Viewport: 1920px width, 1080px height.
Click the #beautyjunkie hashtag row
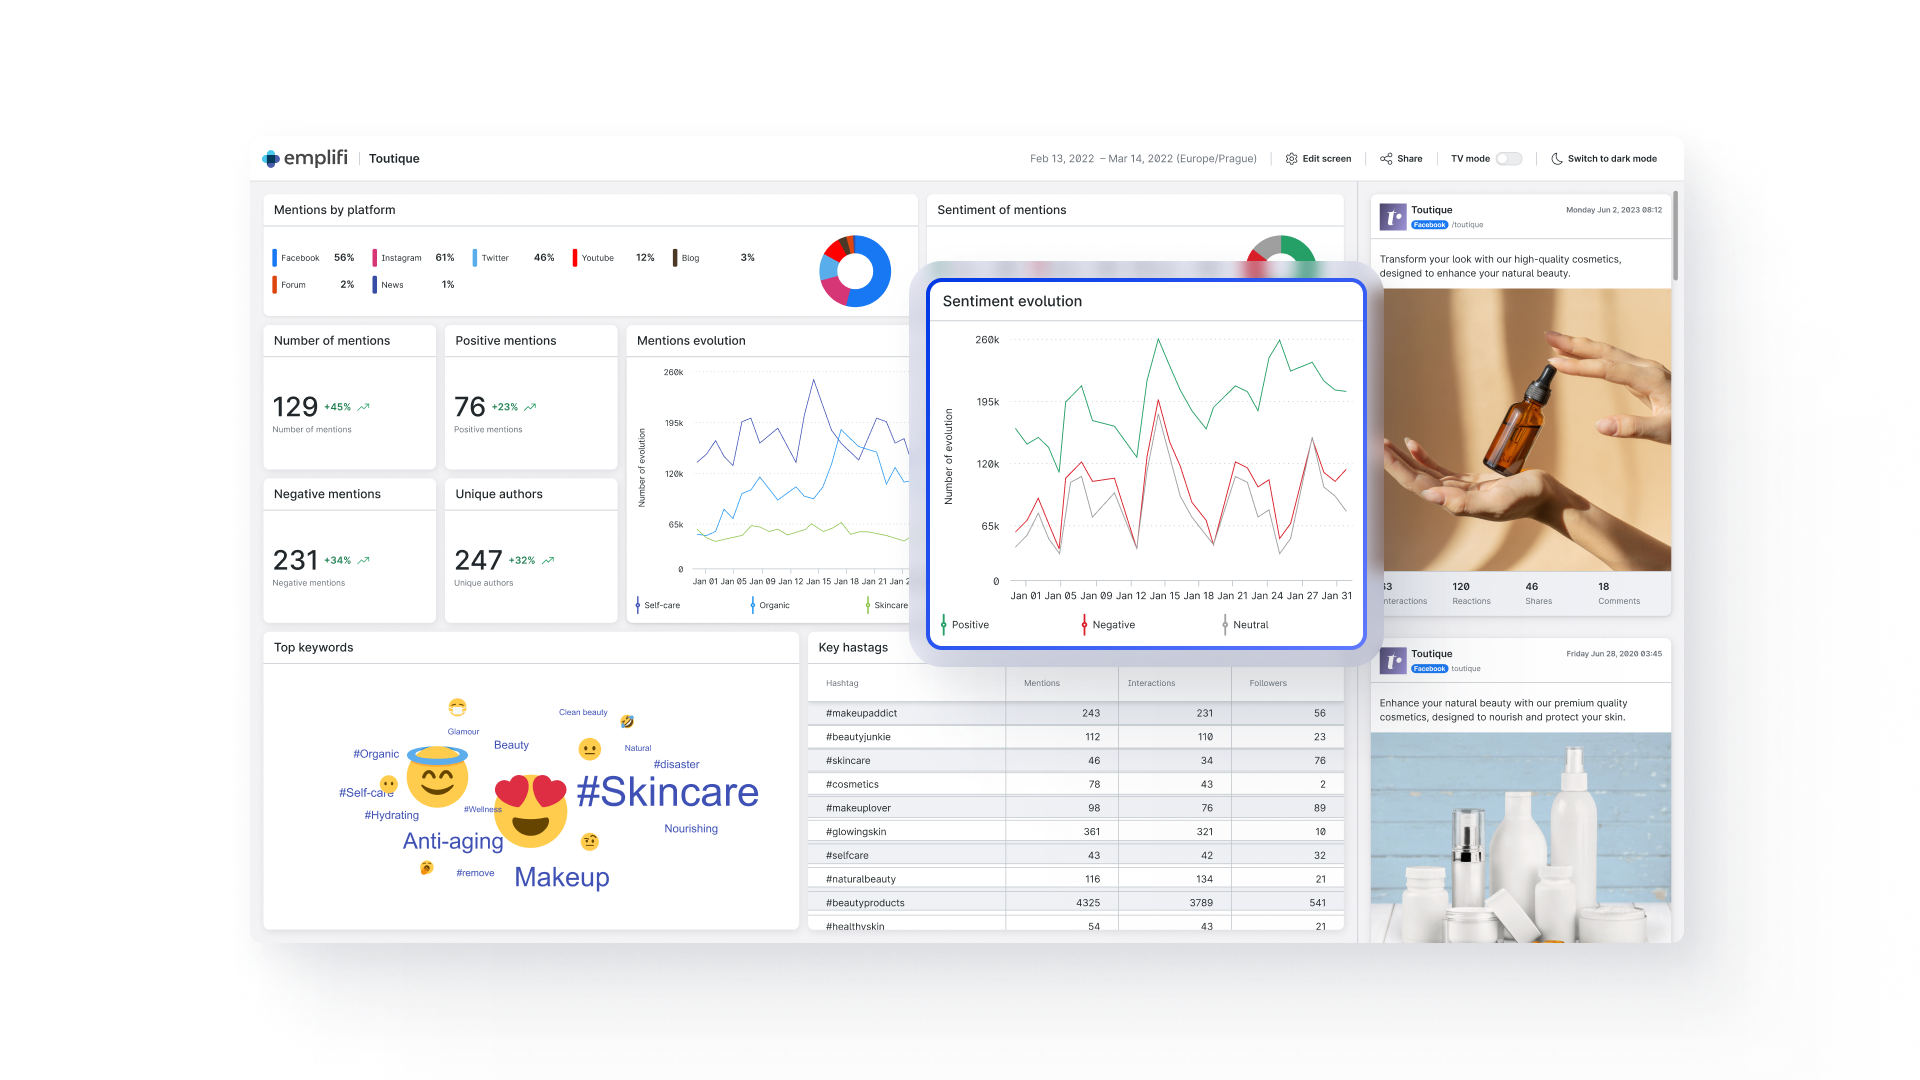click(1076, 737)
